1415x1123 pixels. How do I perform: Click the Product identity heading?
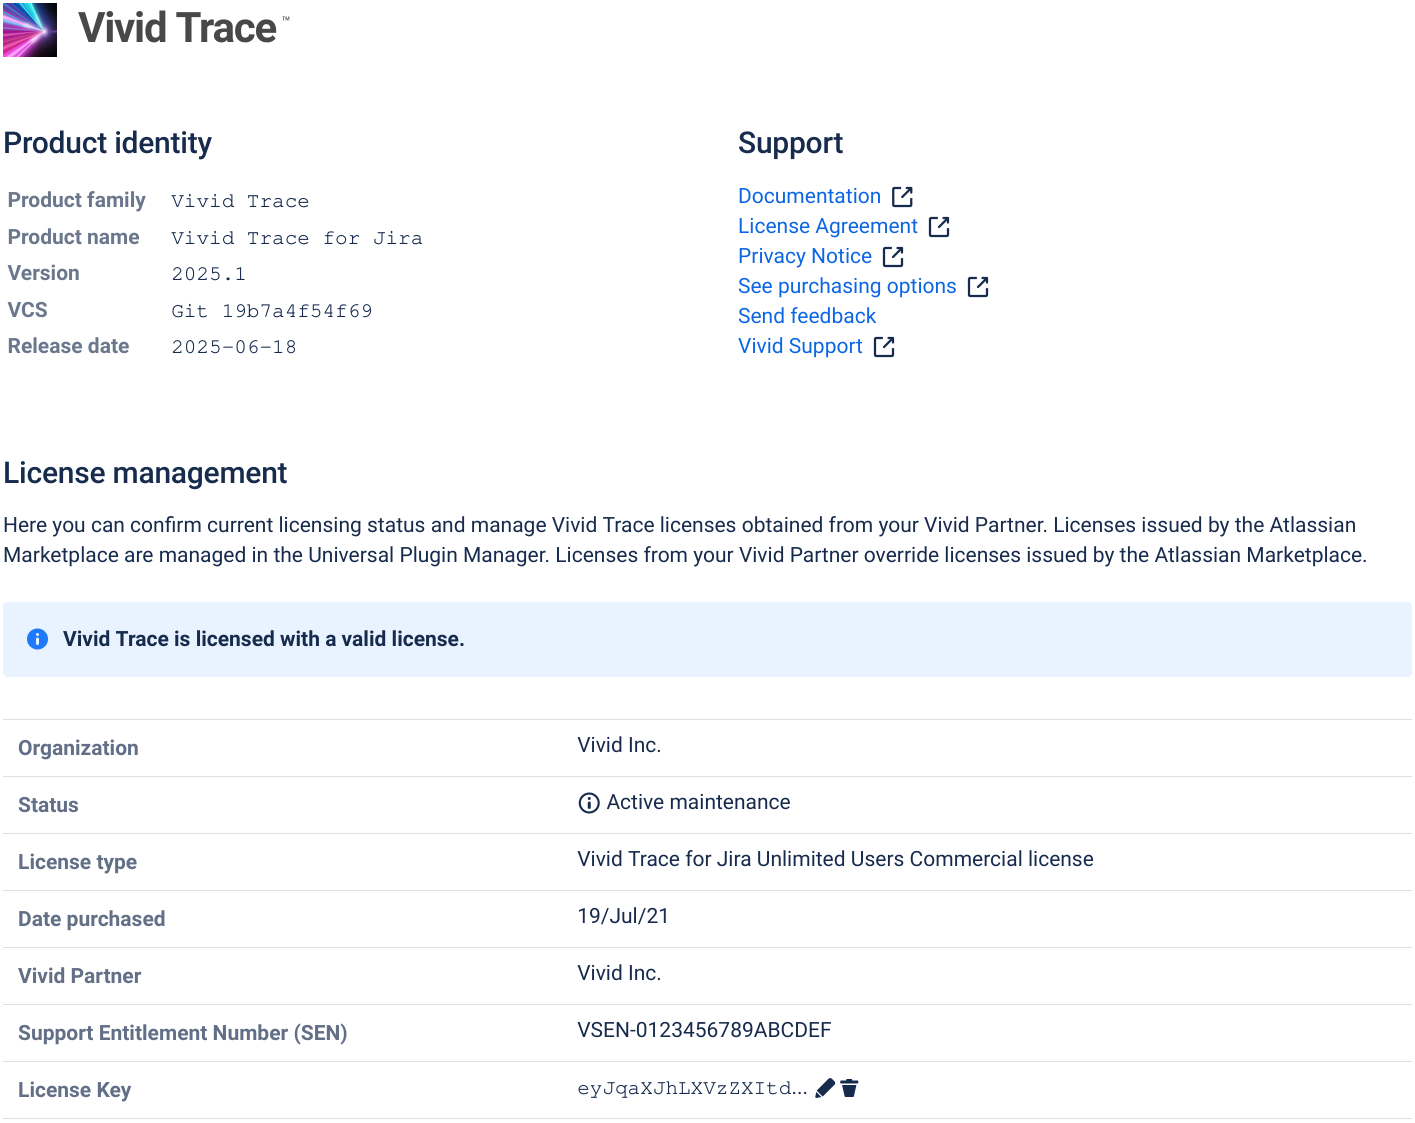click(108, 143)
